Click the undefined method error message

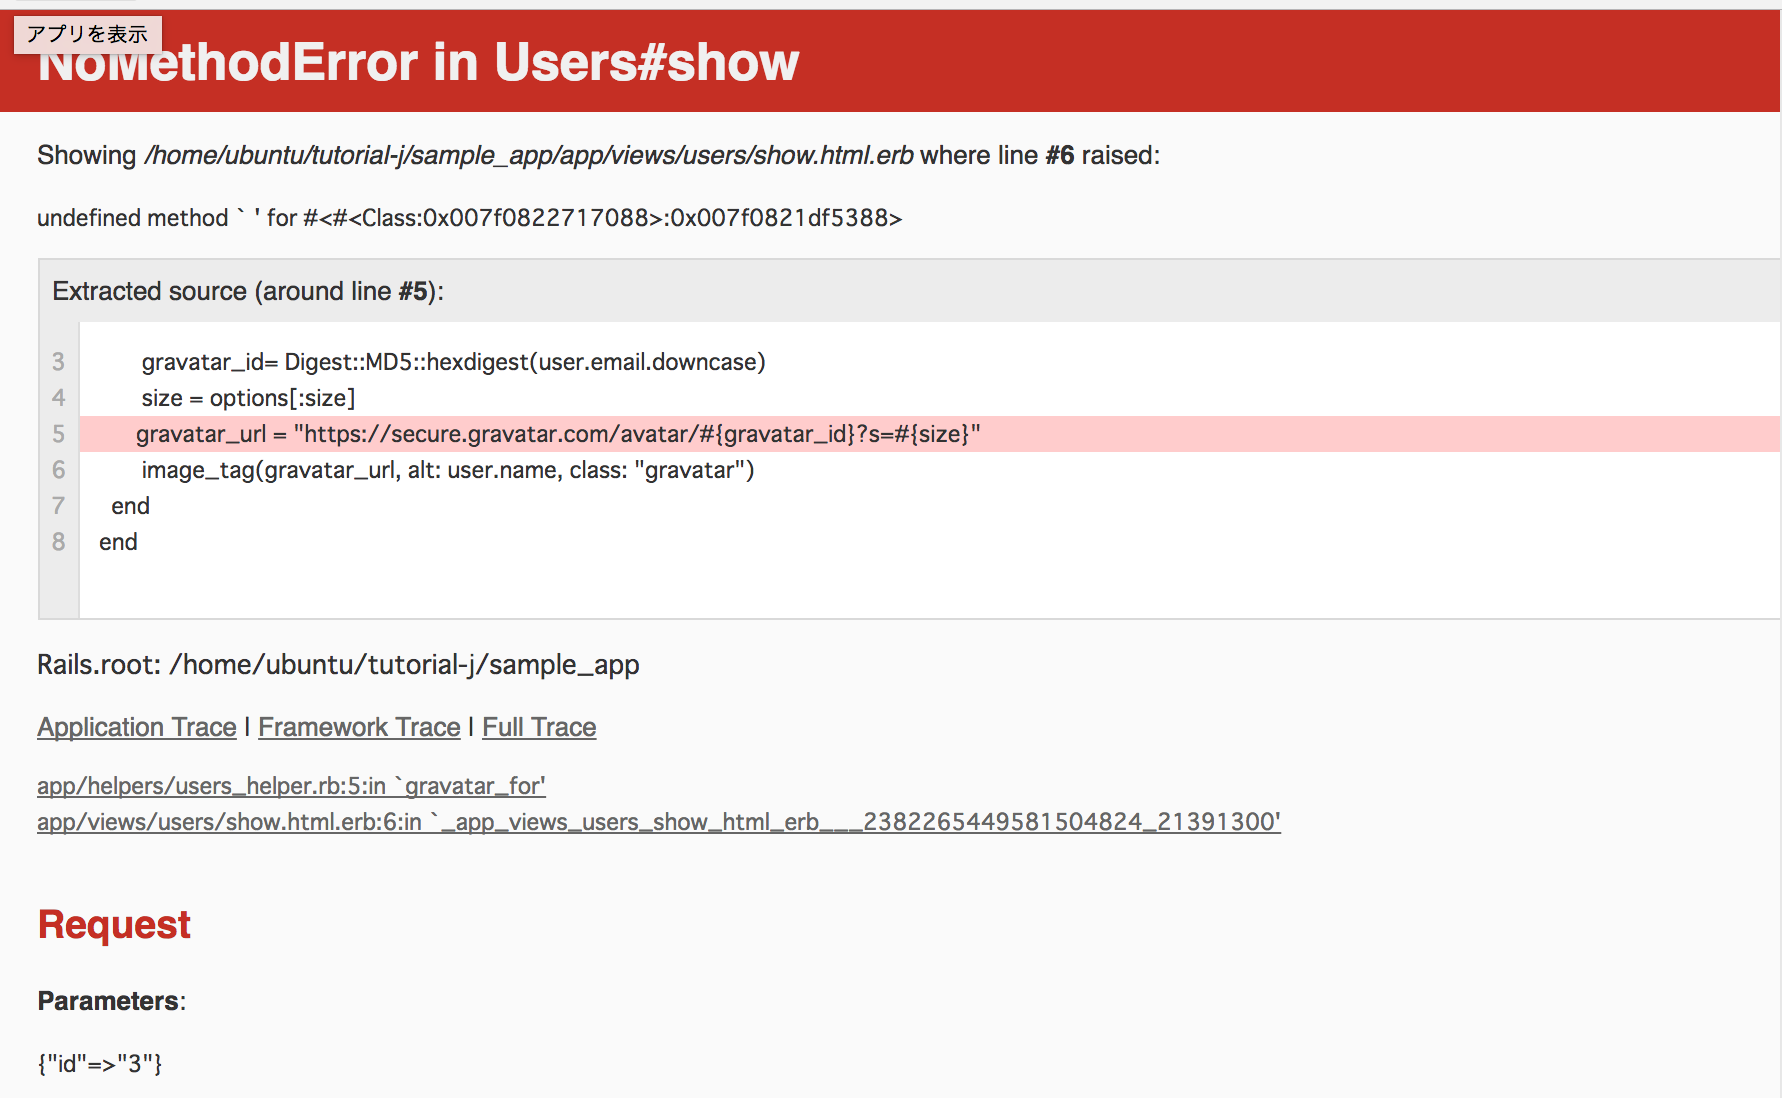click(x=469, y=218)
